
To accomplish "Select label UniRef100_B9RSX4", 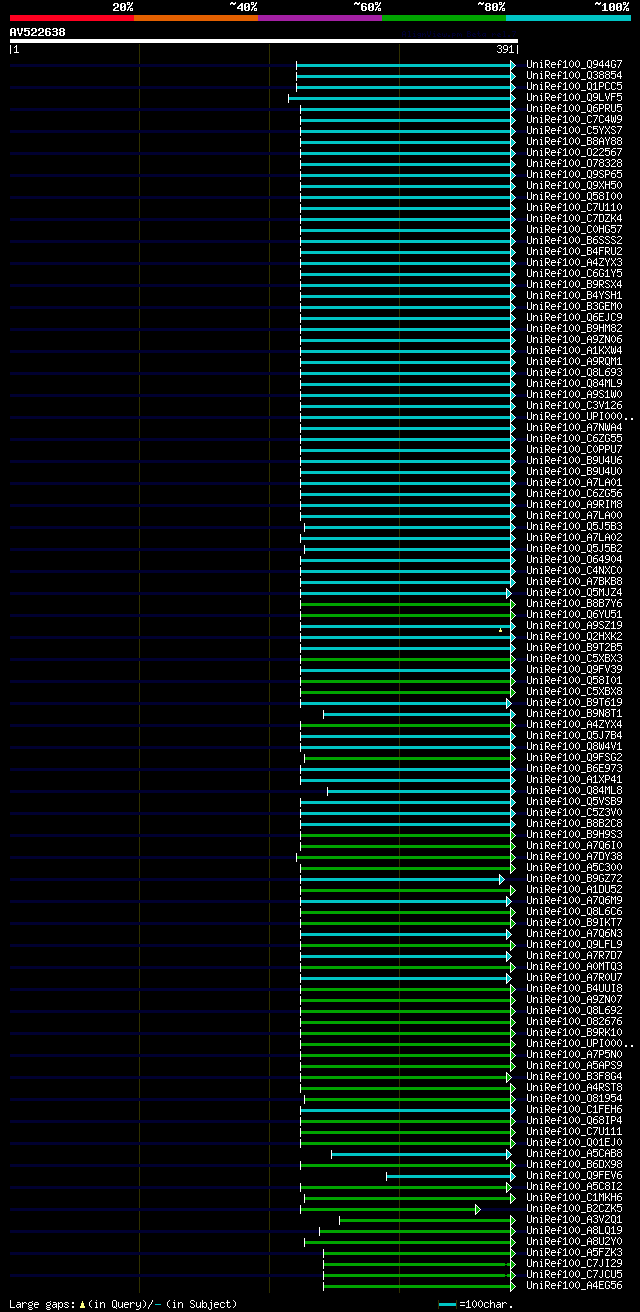I will tap(574, 284).
